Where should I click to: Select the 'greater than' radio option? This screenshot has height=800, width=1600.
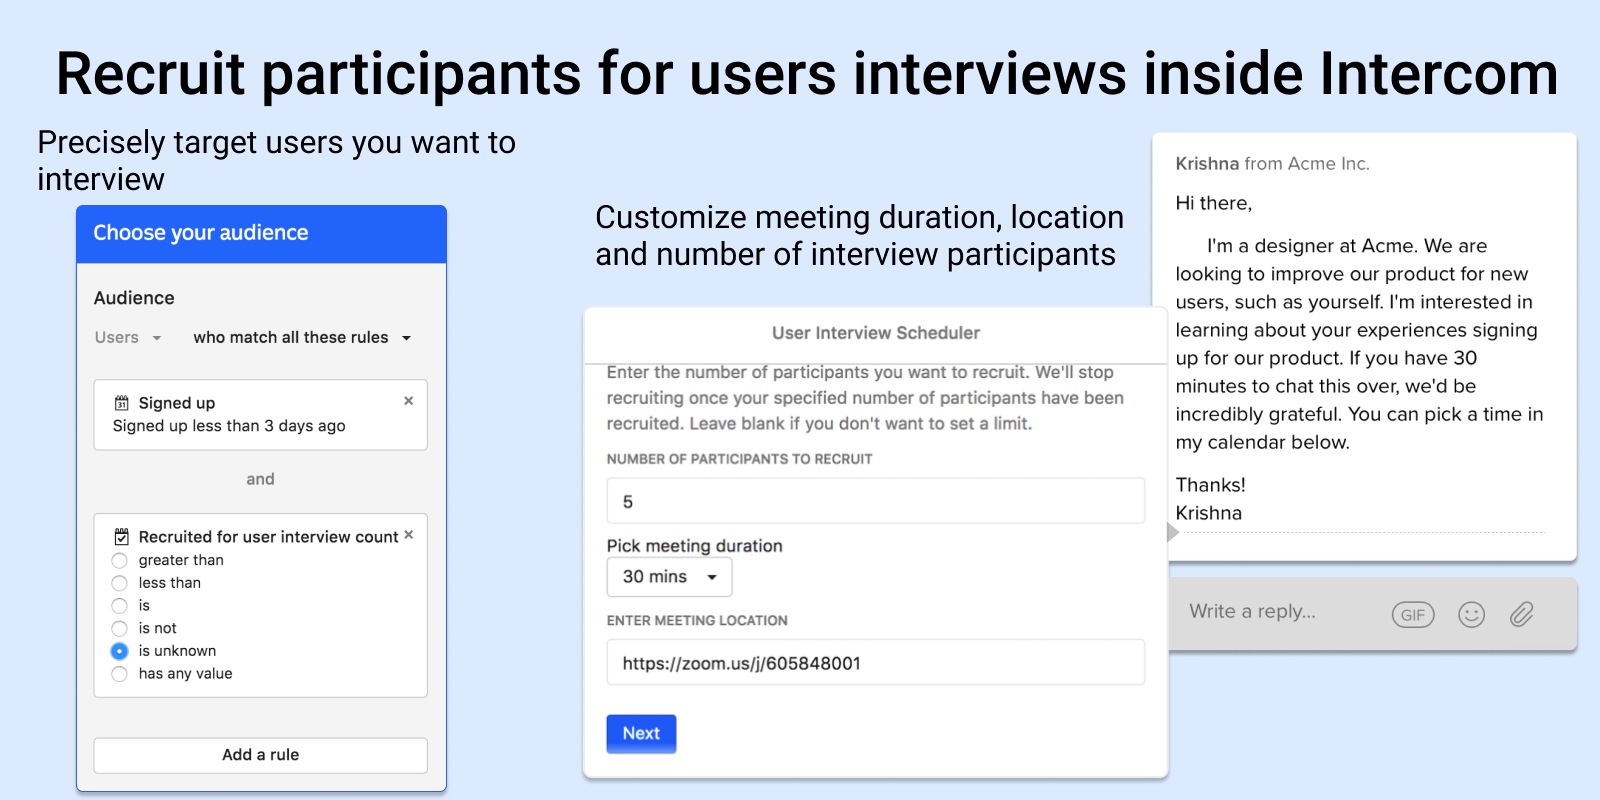pos(119,561)
